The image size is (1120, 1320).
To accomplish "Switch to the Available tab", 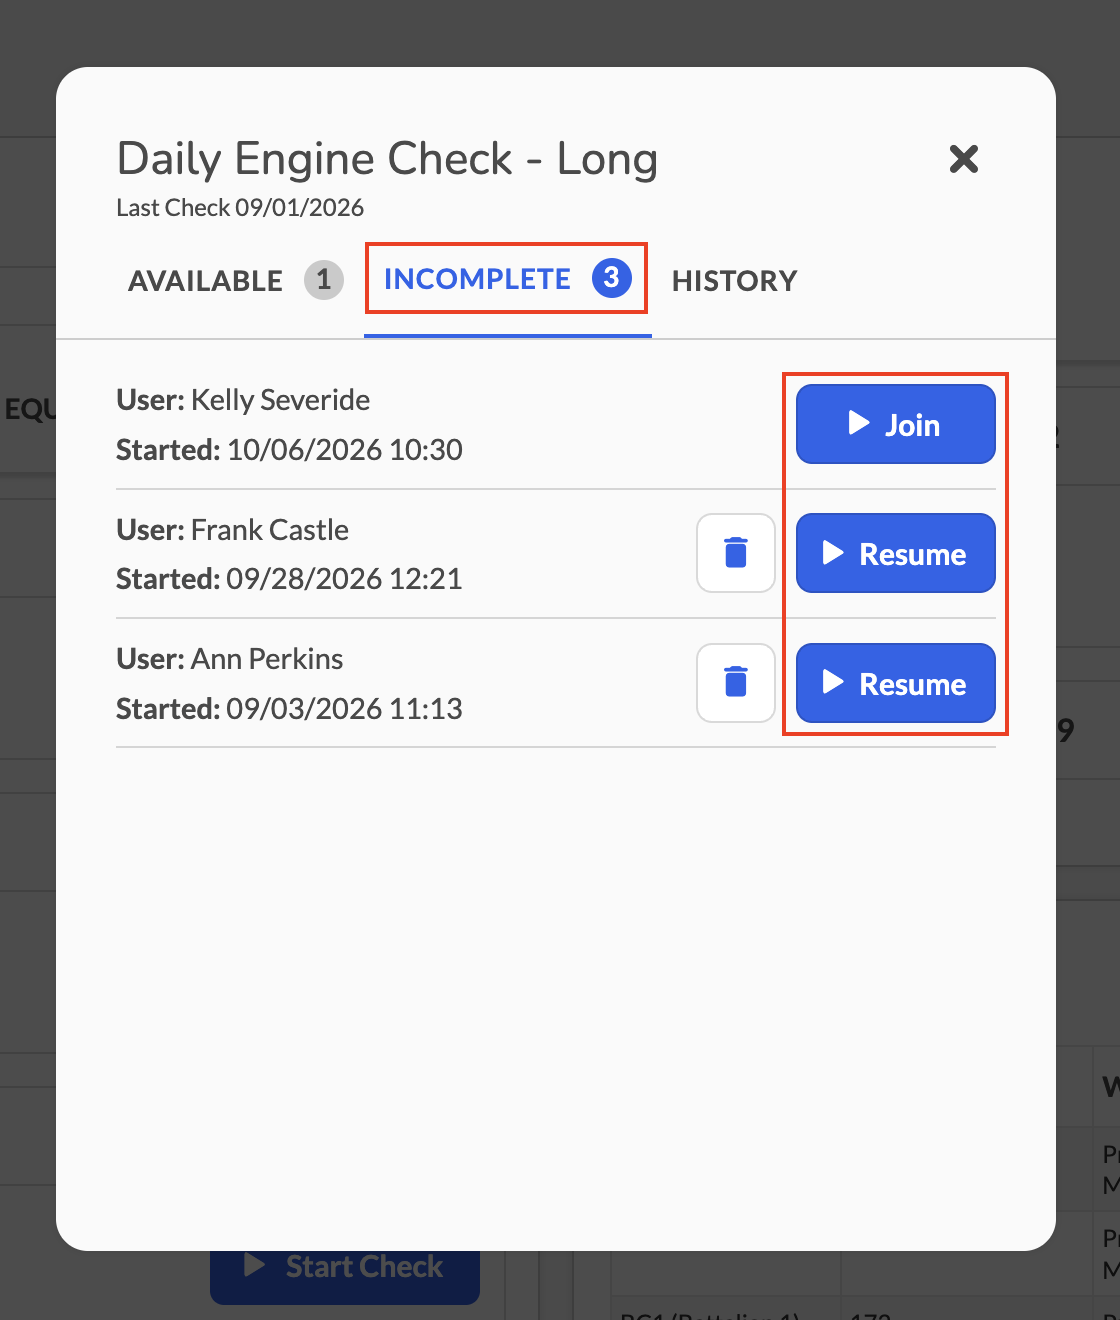I will coord(235,280).
